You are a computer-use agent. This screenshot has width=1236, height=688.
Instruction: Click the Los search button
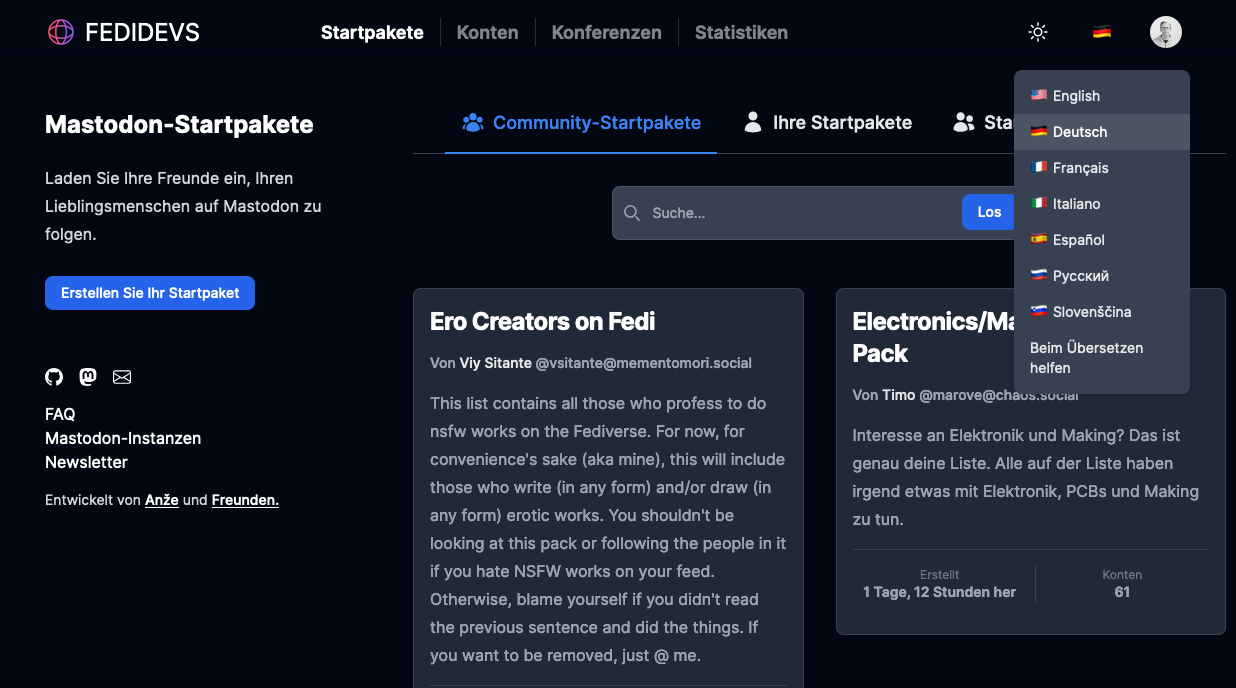pyautogui.click(x=989, y=212)
